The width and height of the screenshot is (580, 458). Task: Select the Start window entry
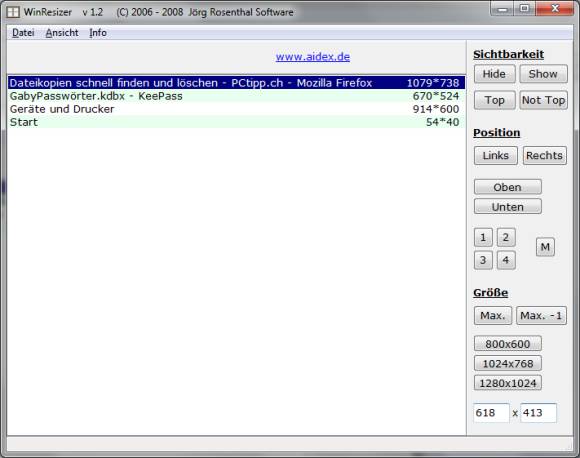click(236, 122)
